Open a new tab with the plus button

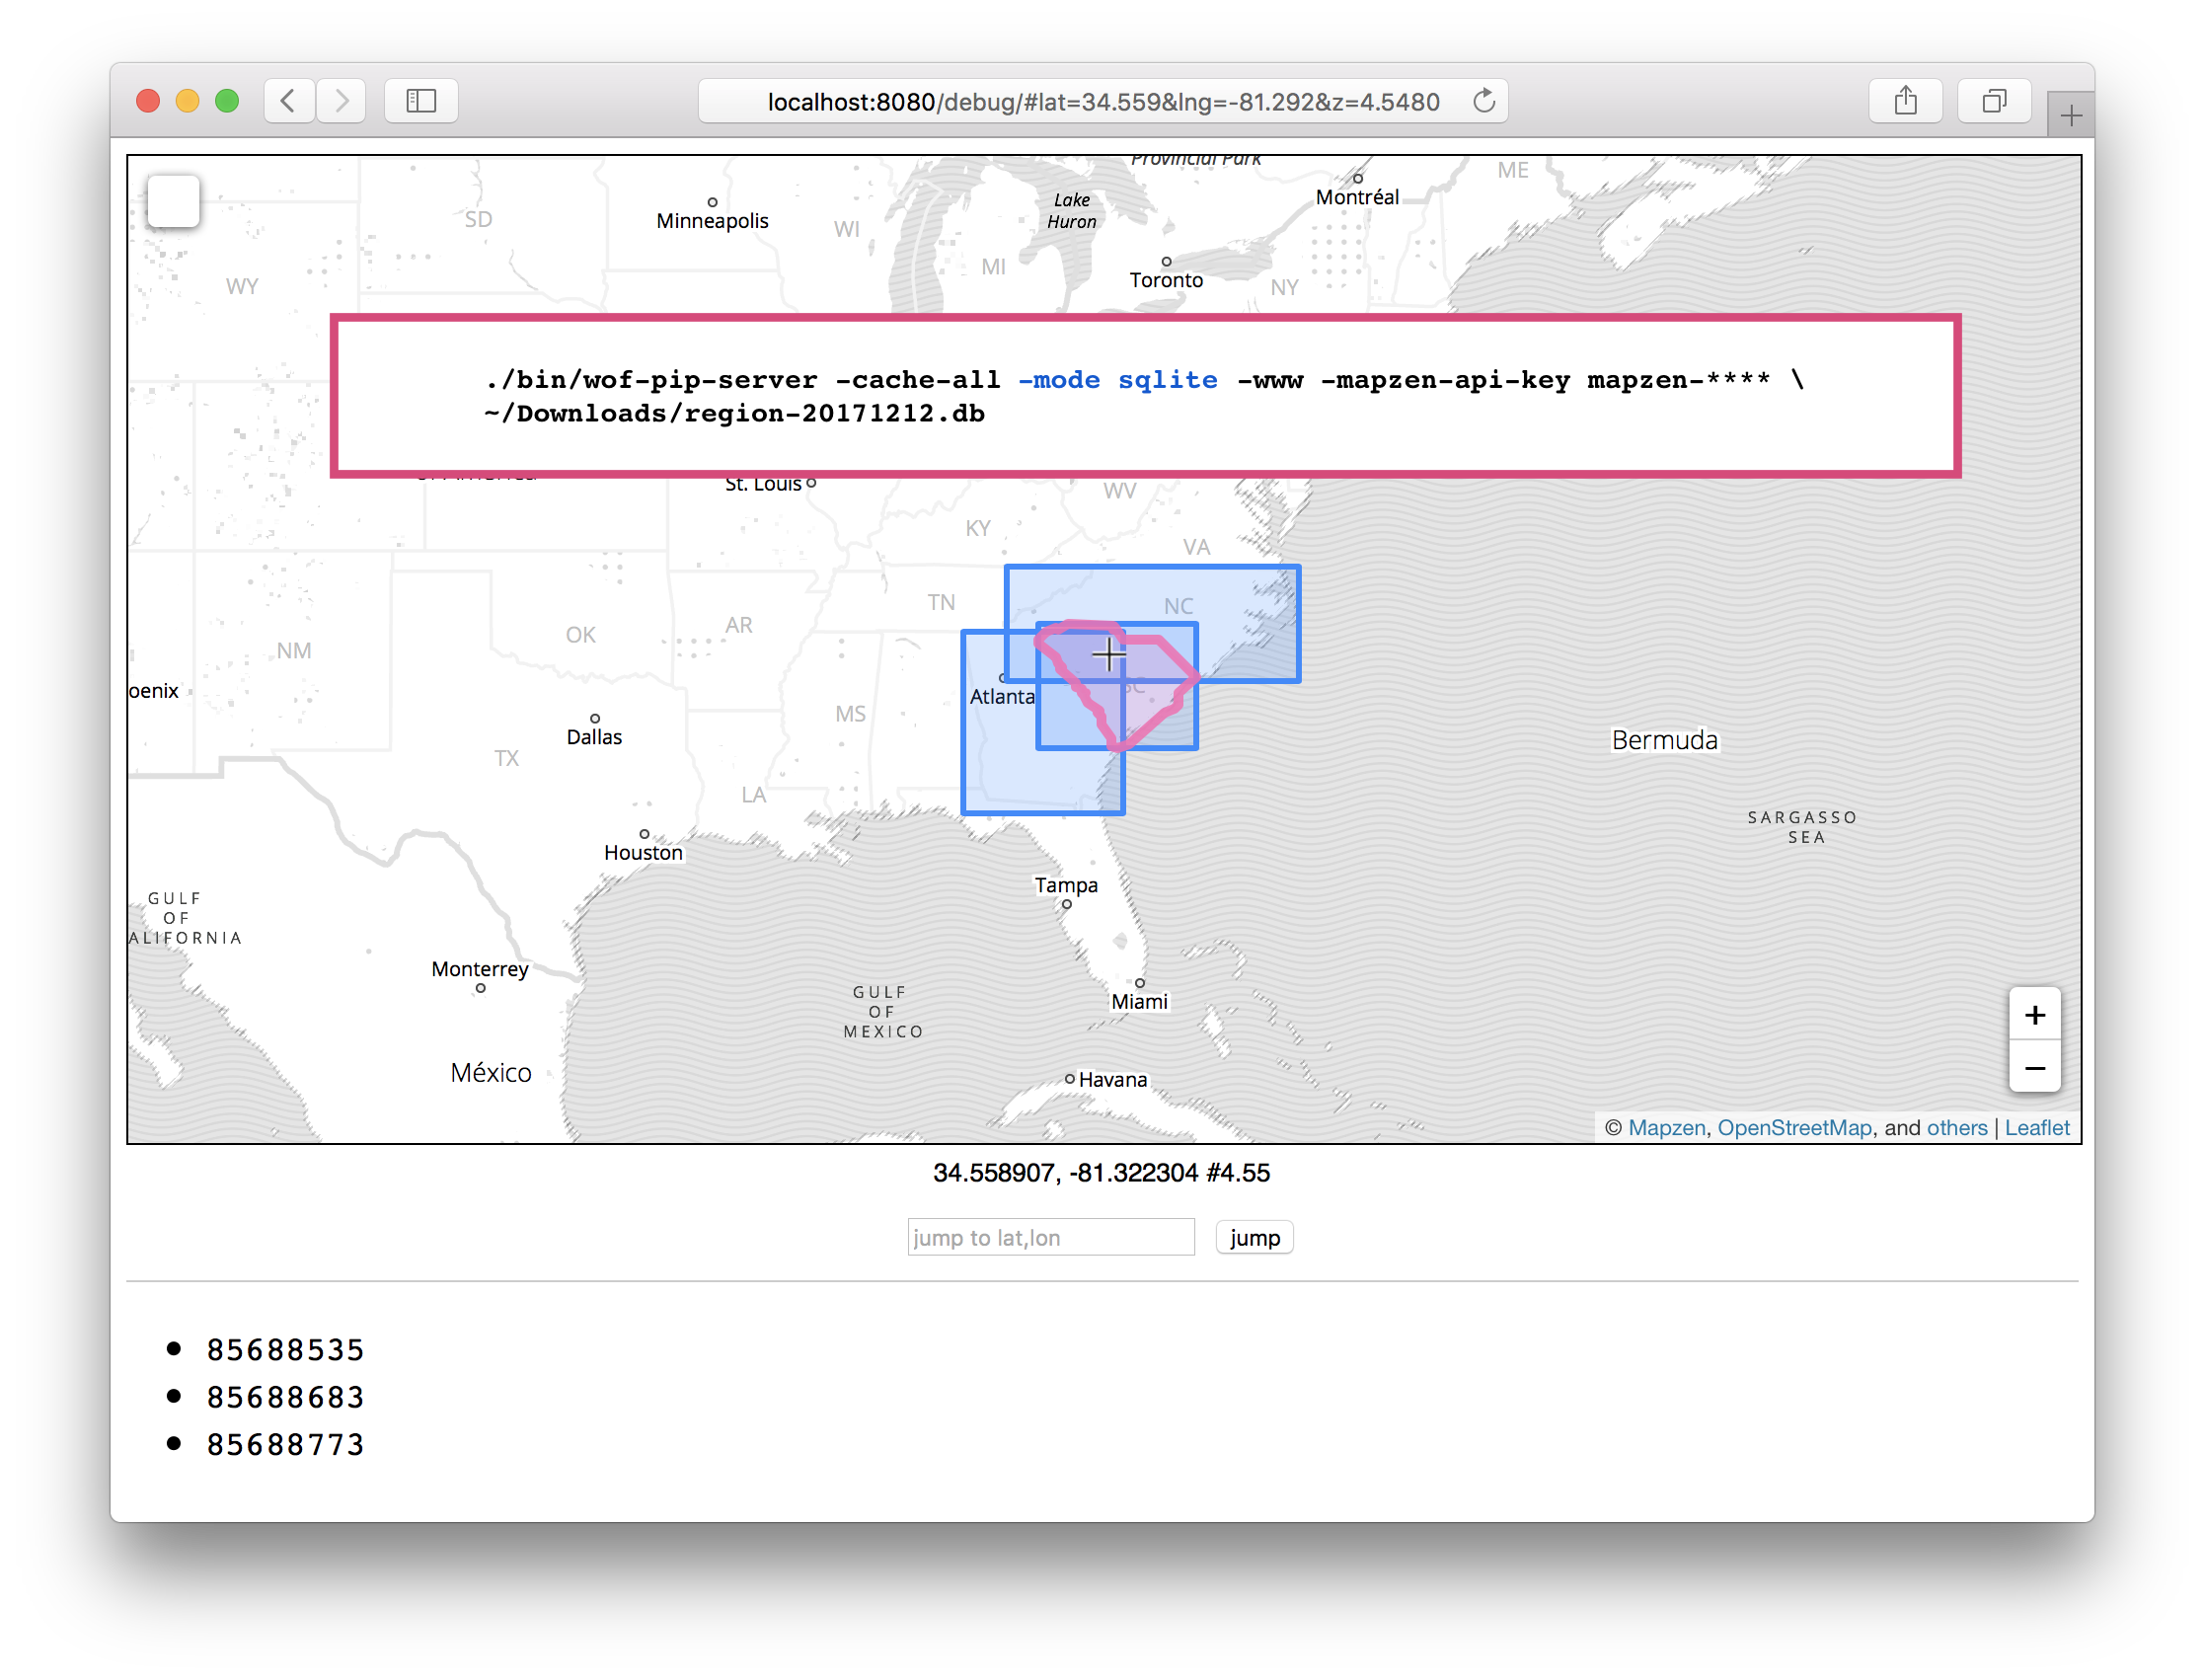pyautogui.click(x=2070, y=117)
